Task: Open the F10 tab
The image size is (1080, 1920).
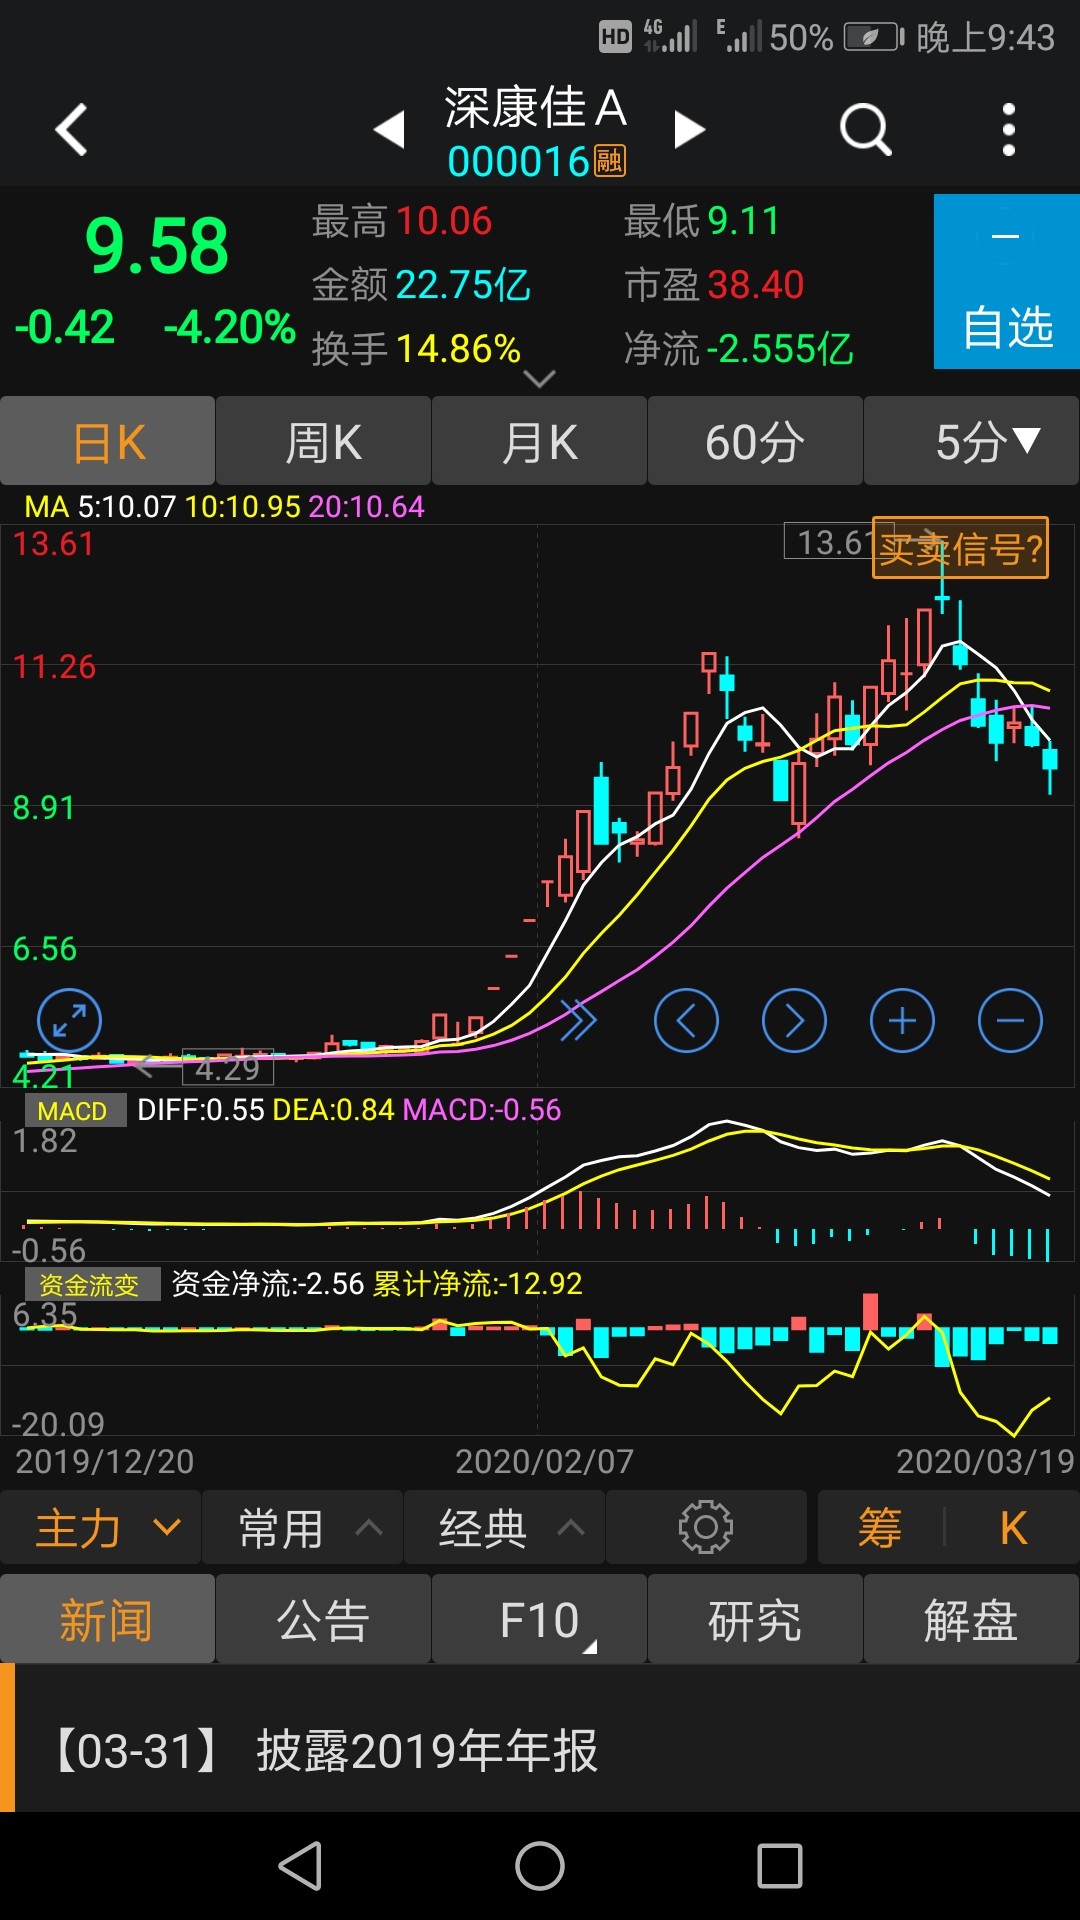Action: [540, 1619]
